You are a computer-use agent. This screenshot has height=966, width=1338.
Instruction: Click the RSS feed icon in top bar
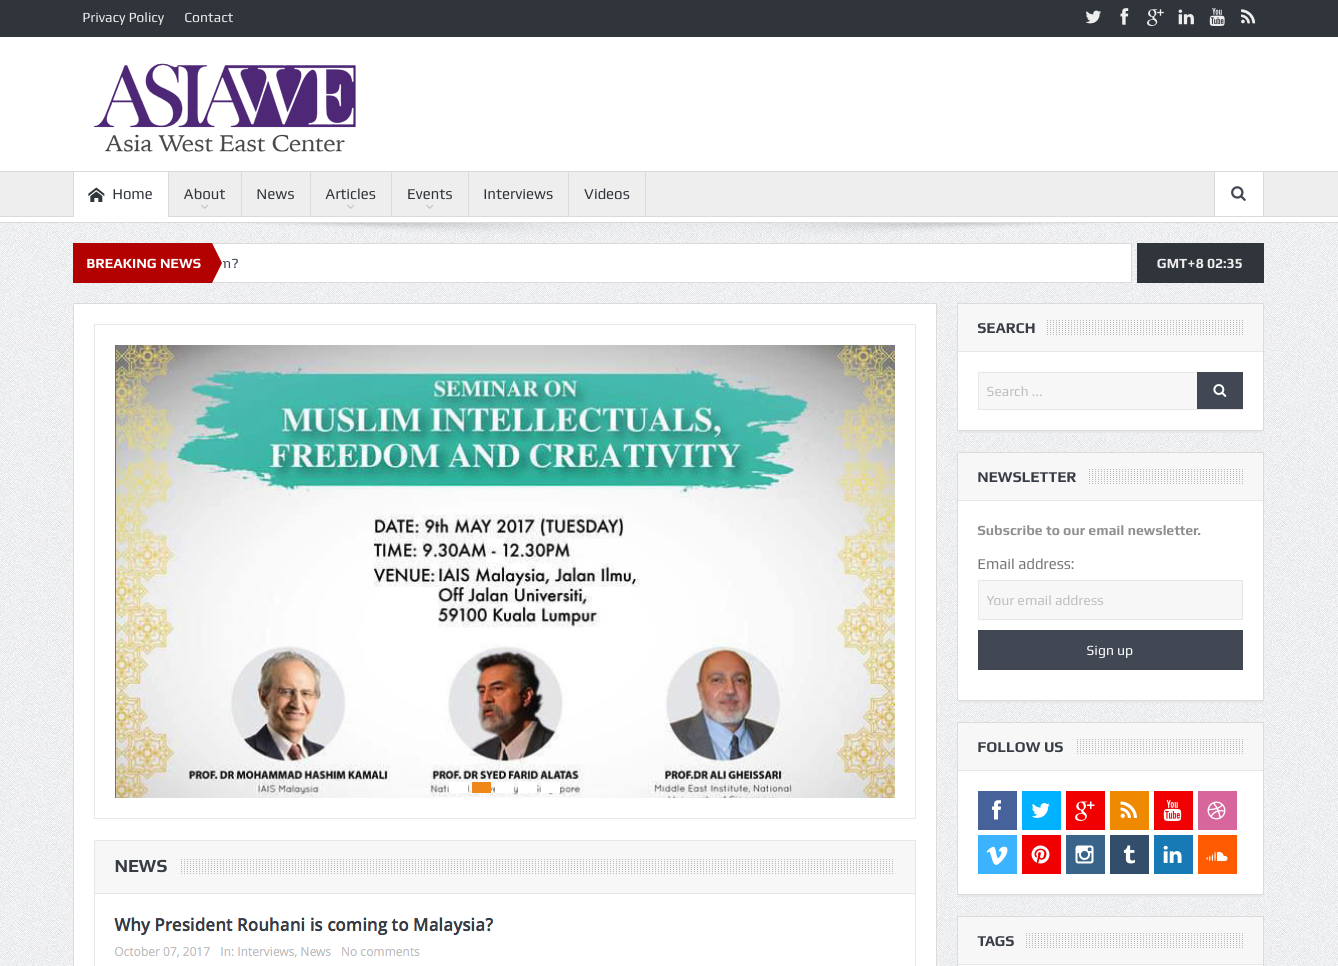[x=1248, y=17]
